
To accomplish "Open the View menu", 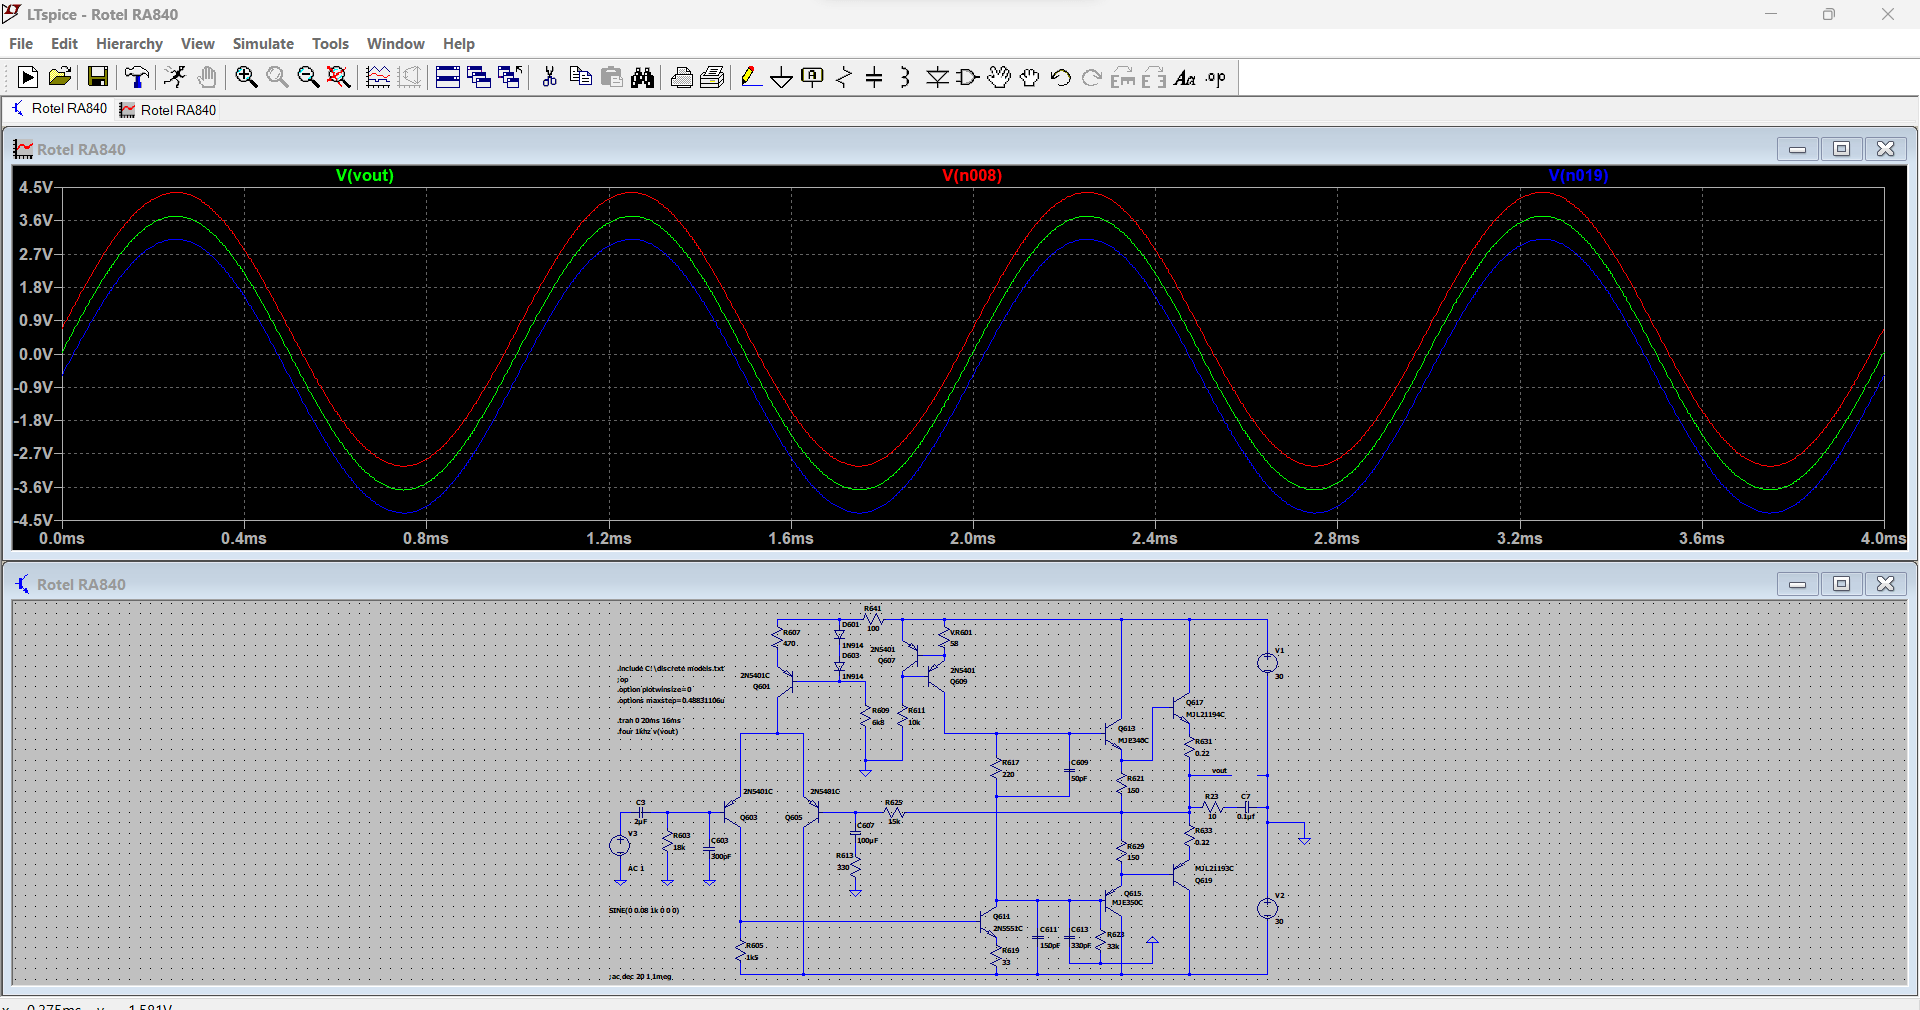I will [x=198, y=44].
